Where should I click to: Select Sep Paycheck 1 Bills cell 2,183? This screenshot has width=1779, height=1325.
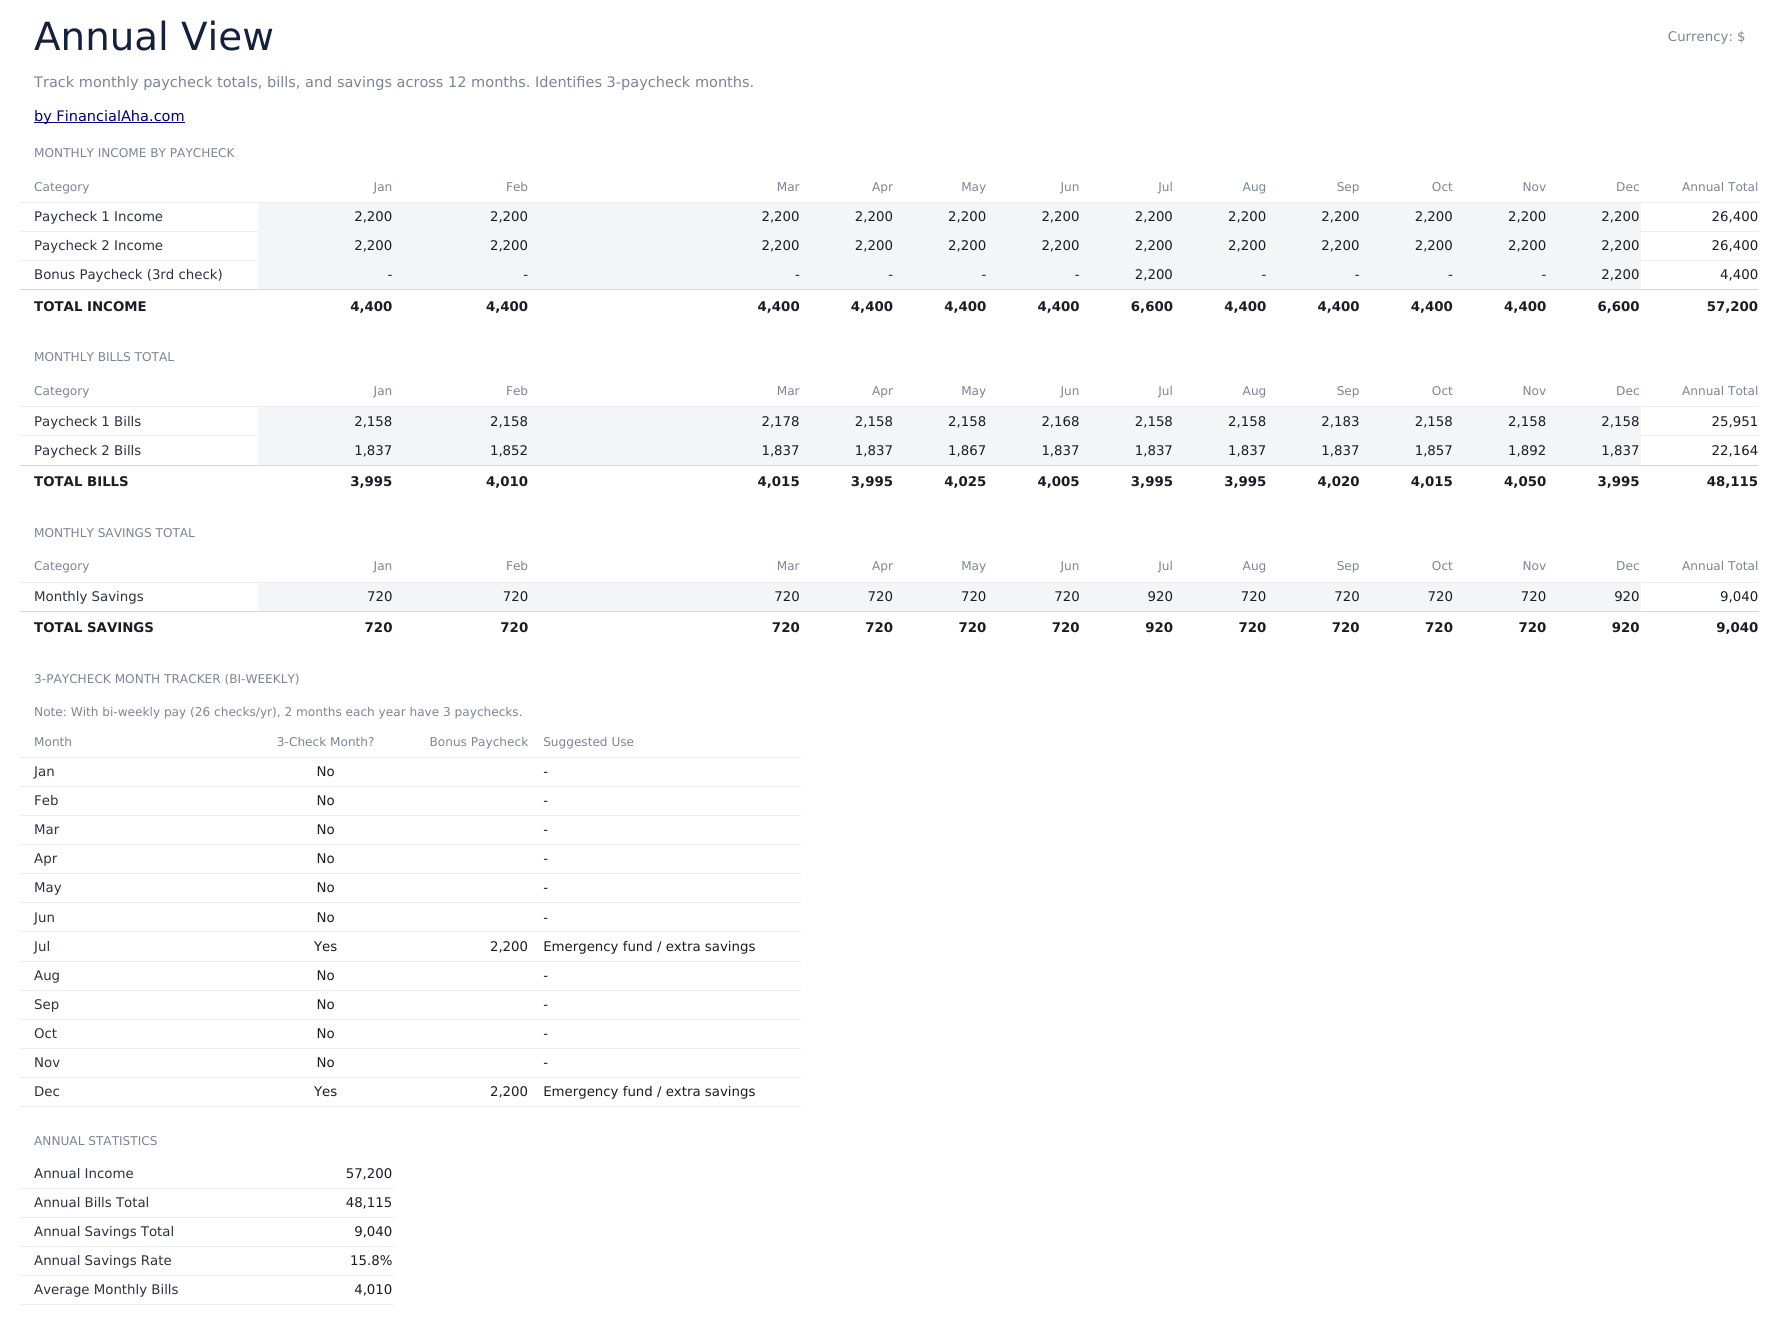tap(1340, 422)
